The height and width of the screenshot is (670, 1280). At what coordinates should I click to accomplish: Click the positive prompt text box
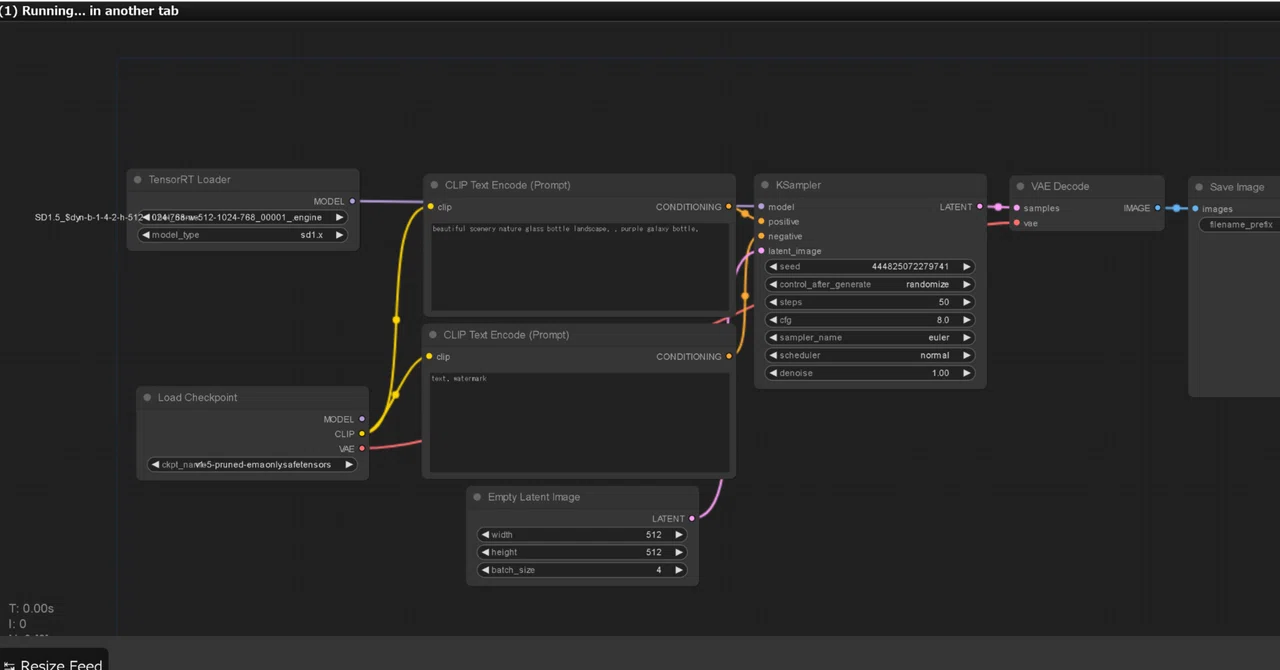pyautogui.click(x=580, y=267)
